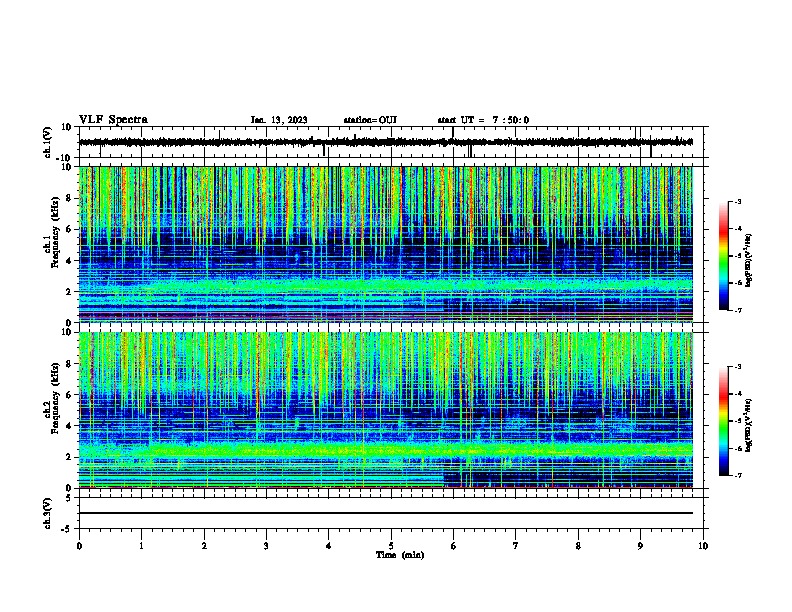The width and height of the screenshot is (792, 612).
Task: Click the upper color scale bar for ch.1
Action: point(723,256)
